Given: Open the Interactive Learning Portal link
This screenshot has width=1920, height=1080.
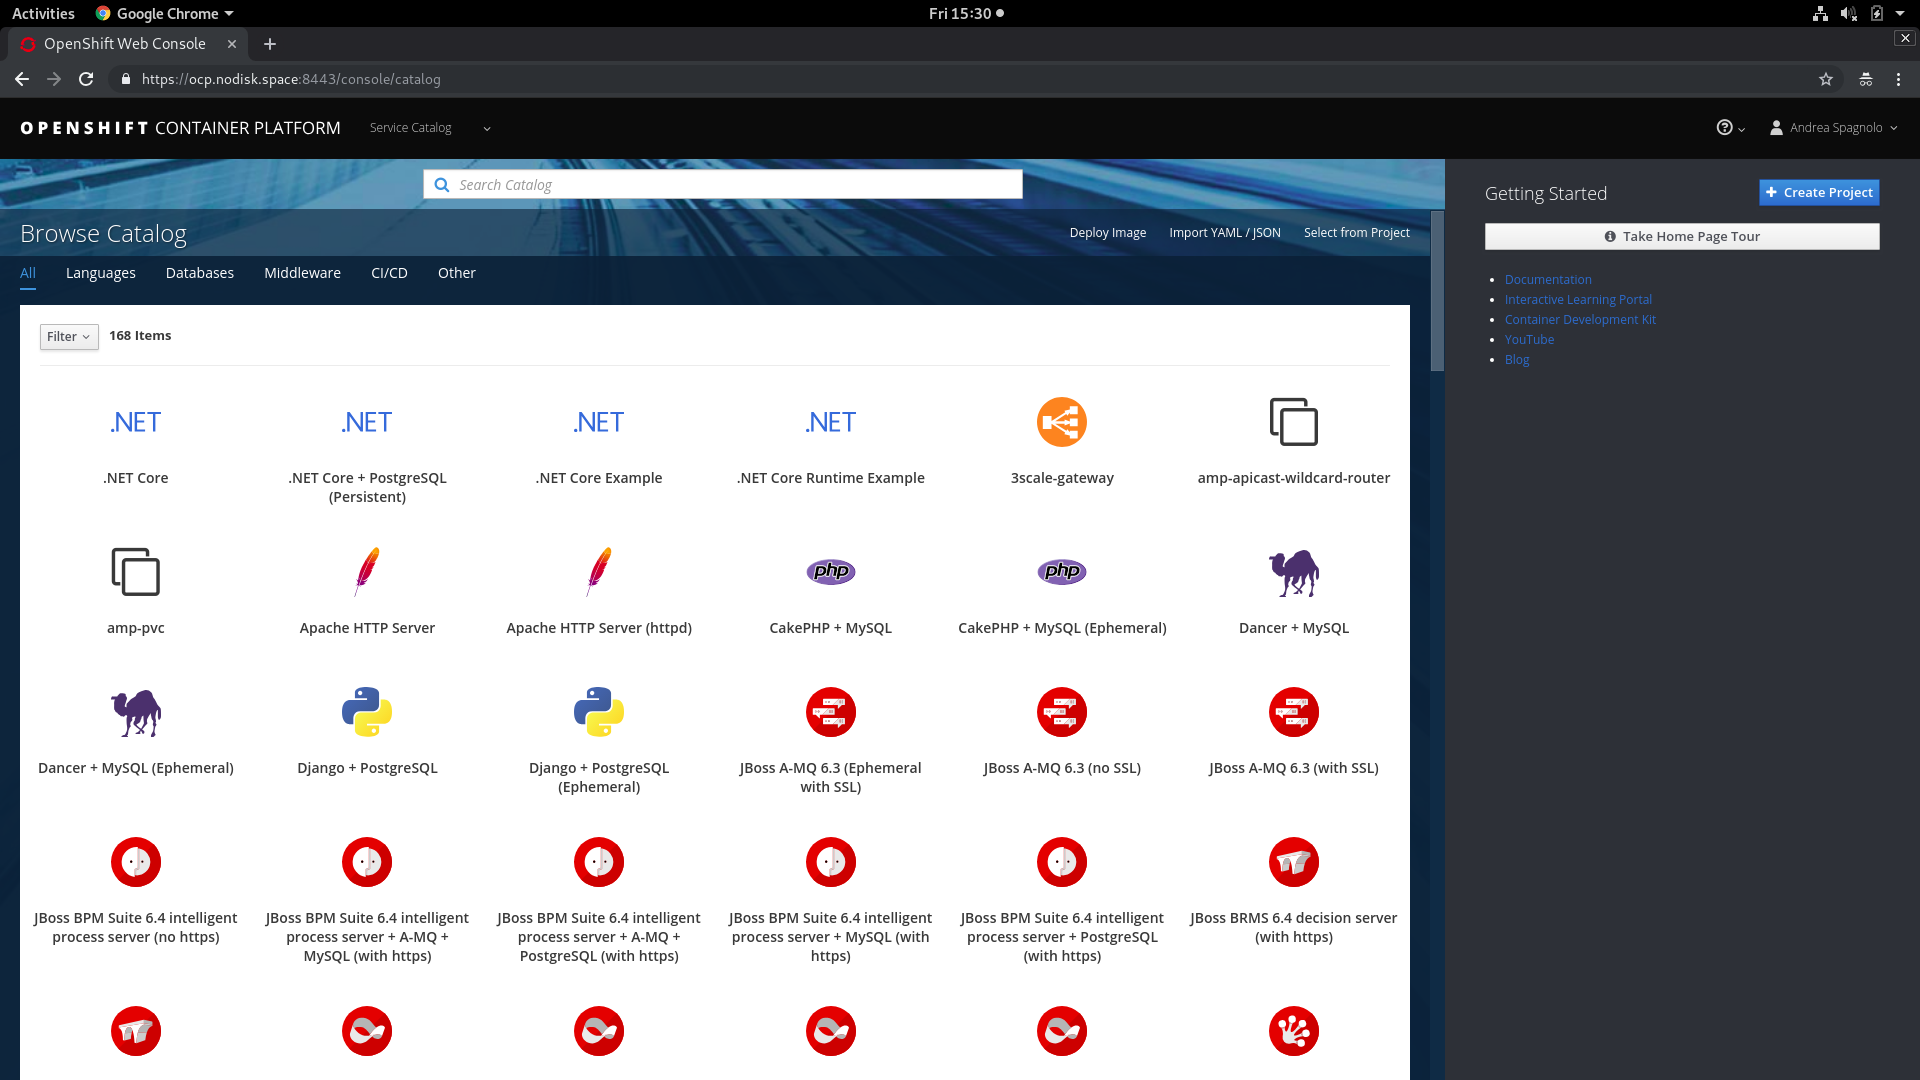Looking at the screenshot, I should pyautogui.click(x=1577, y=300).
